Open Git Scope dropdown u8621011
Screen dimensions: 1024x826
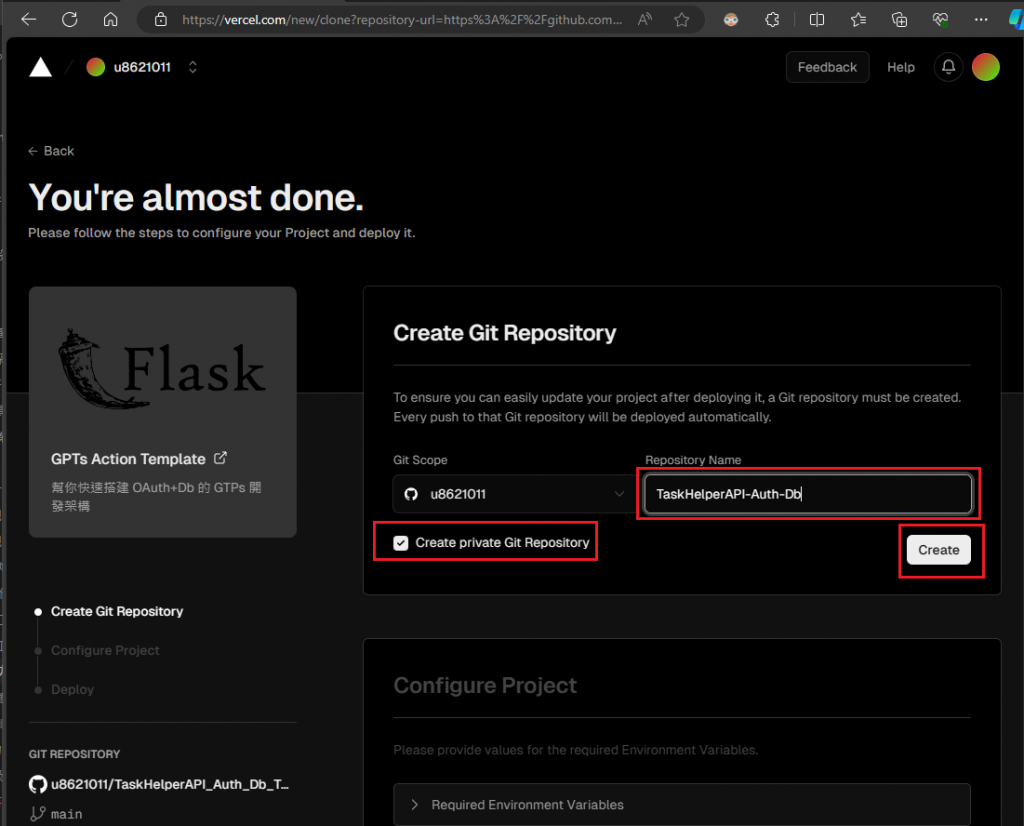pos(513,494)
